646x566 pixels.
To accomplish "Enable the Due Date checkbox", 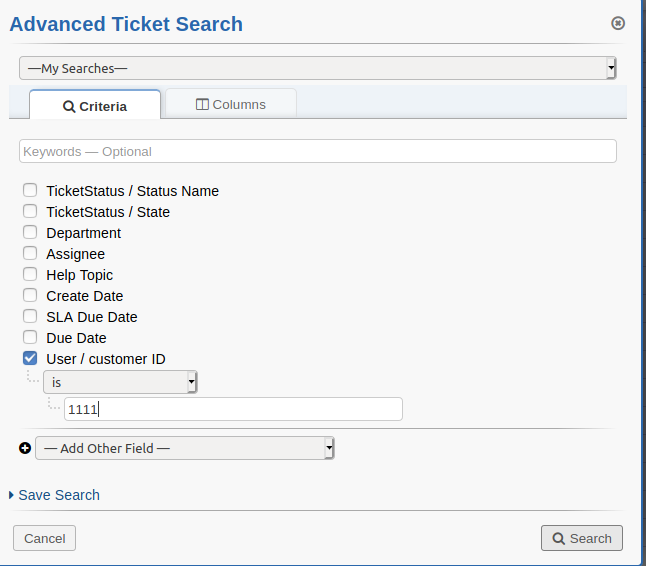I will click(30, 337).
